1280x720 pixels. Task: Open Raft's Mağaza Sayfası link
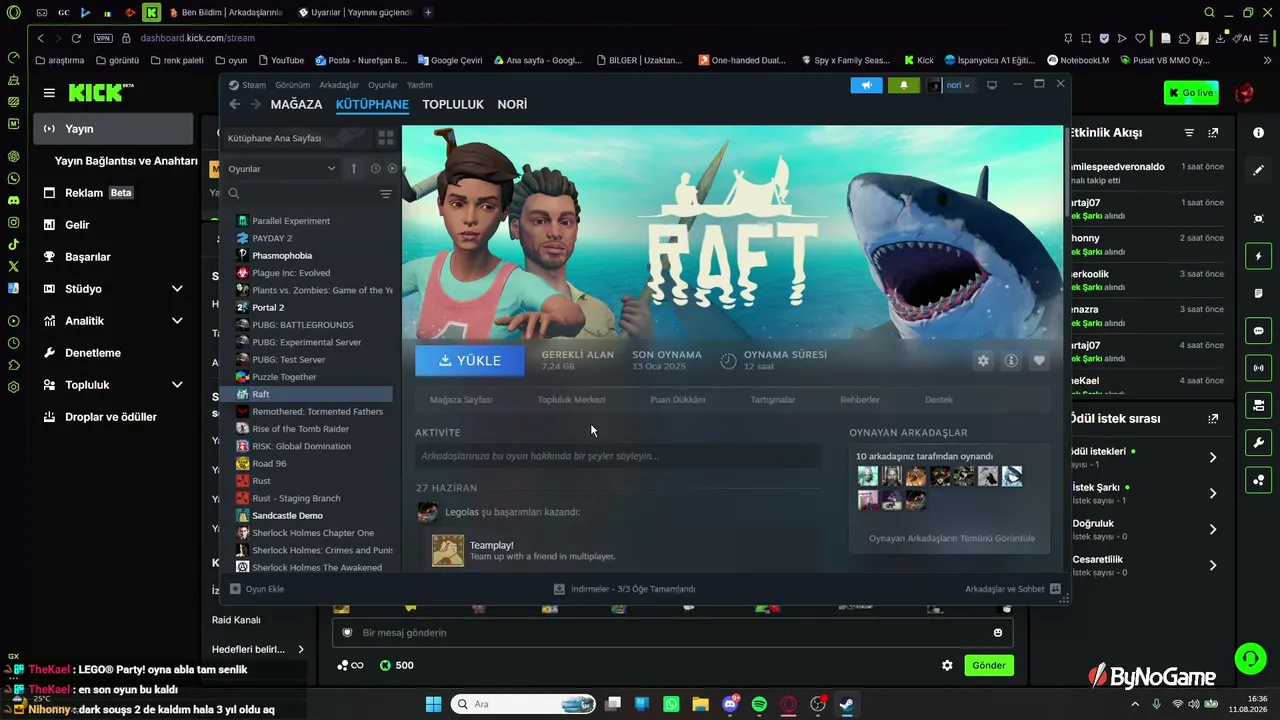[461, 400]
